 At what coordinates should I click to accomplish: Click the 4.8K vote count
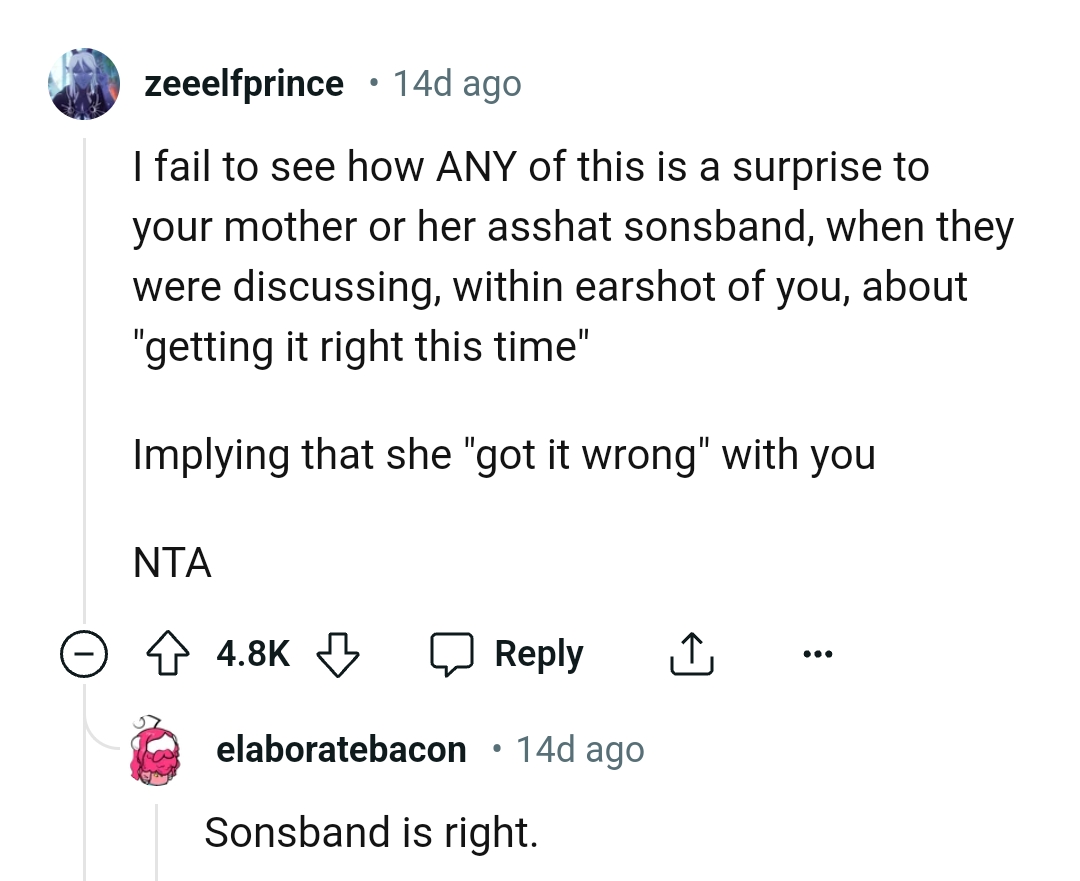tap(252, 654)
